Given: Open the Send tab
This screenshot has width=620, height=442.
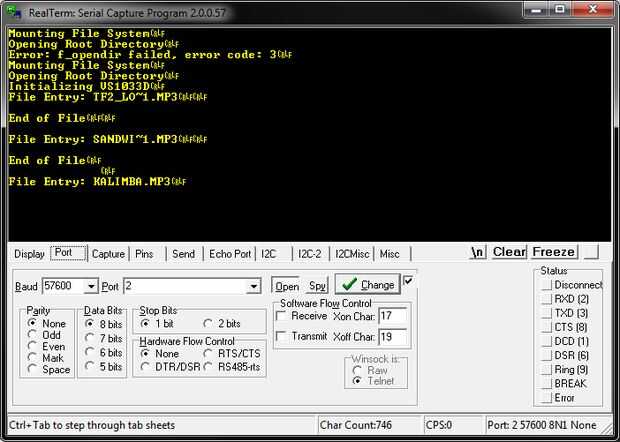Looking at the screenshot, I should [183, 254].
